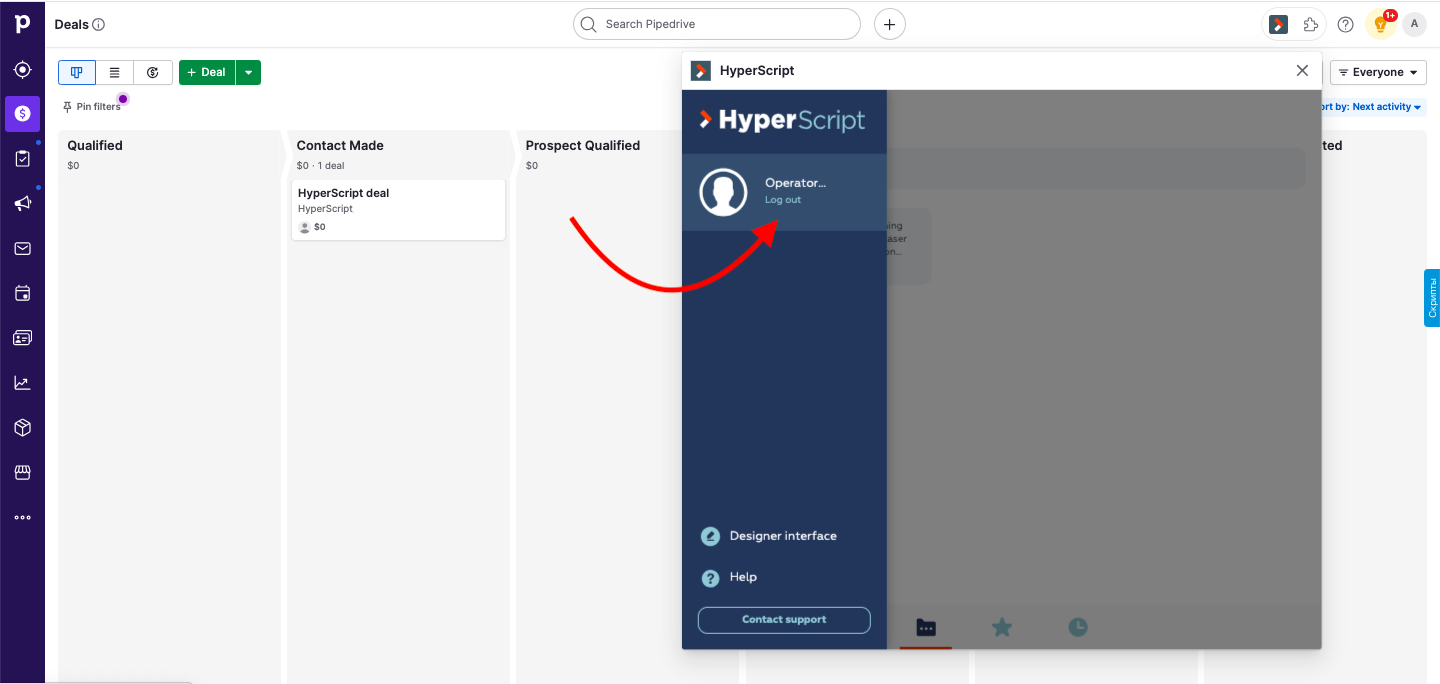Open the account avatar A menu
Viewport: 1440px width, 684px height.
pos(1414,24)
